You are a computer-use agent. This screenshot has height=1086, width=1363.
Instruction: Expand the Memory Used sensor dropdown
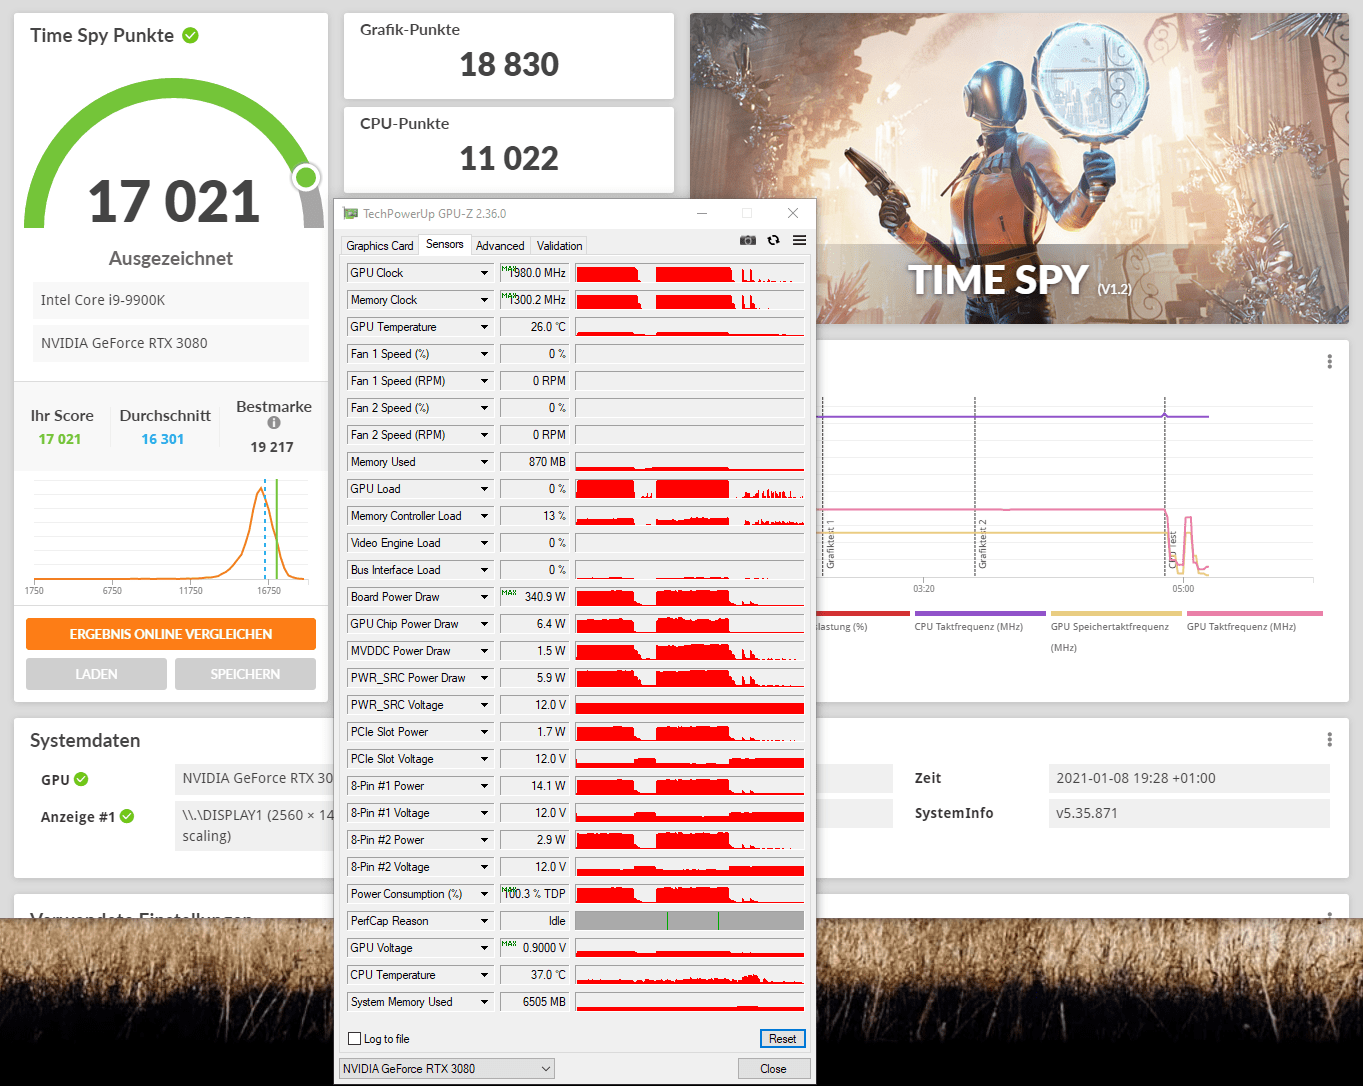pyautogui.click(x=484, y=462)
